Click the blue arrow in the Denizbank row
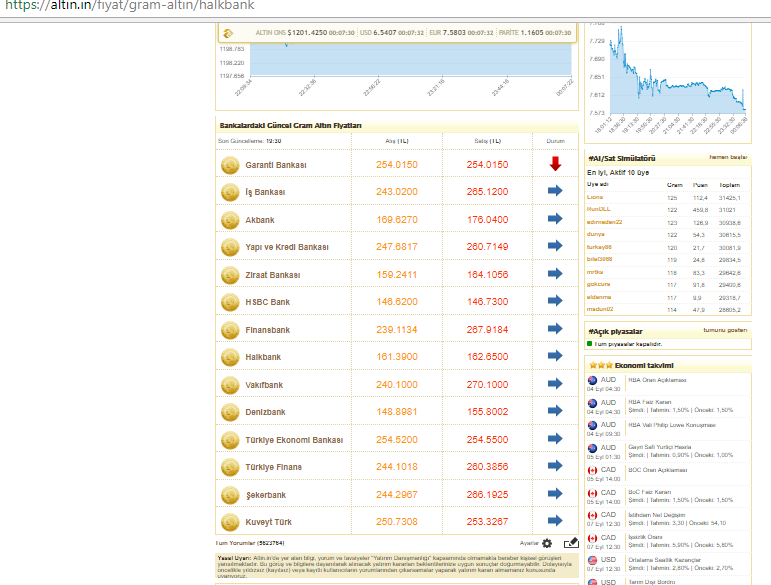The height and width of the screenshot is (585, 771). coord(555,411)
